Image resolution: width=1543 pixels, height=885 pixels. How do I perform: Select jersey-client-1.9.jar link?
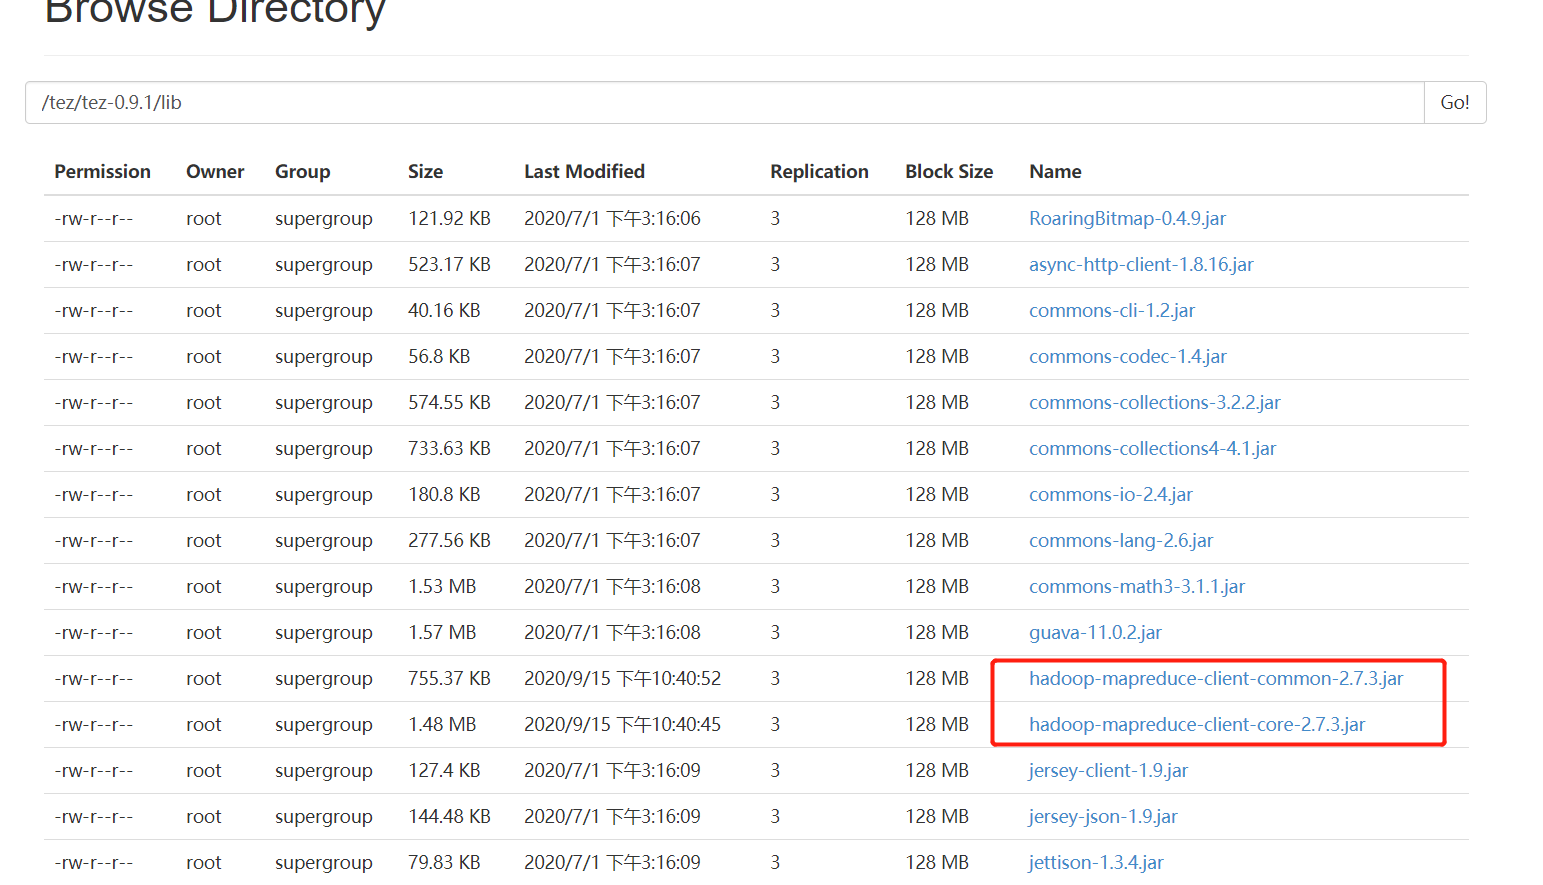pyautogui.click(x=1108, y=770)
